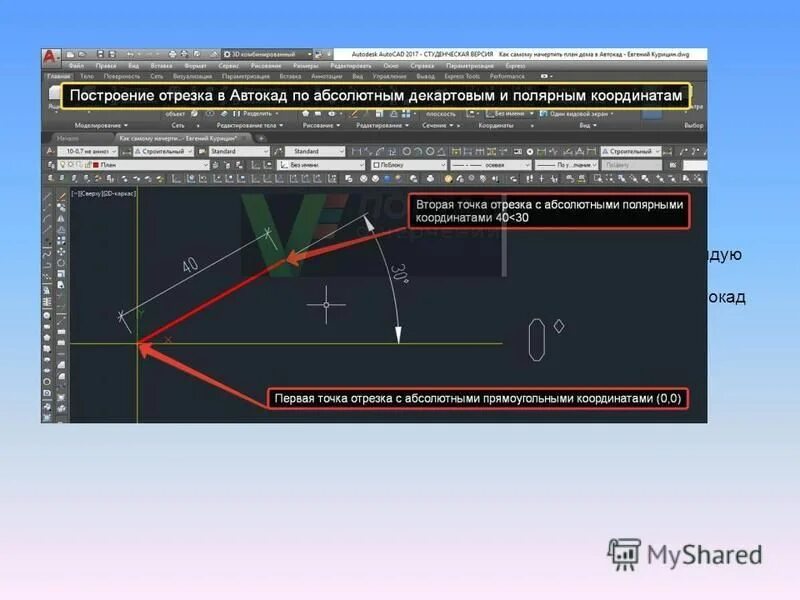
Task: Select the Erase tool at the top of the modify toolbar
Action: (x=61, y=196)
